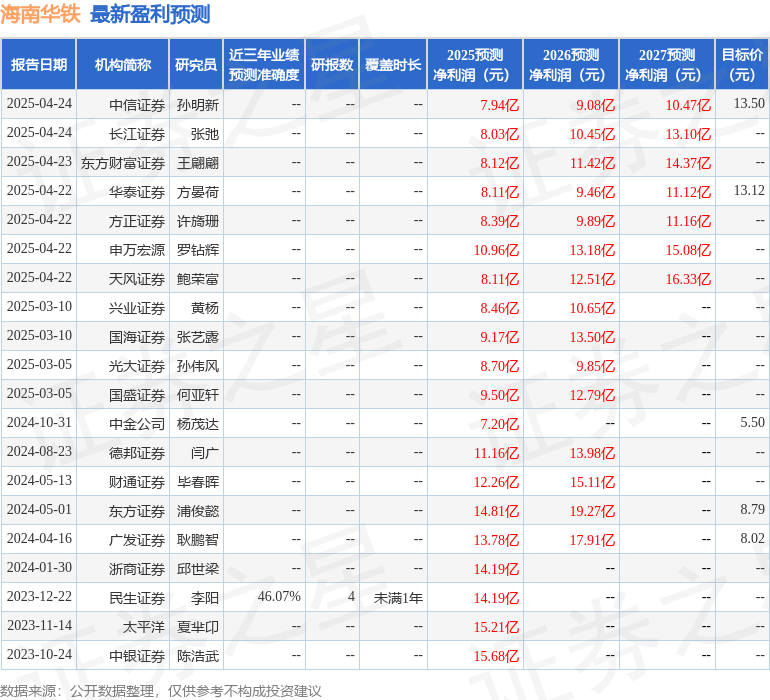Click analyst name 方晏荷
Image resolution: width=770 pixels, height=700 pixels.
198,192
